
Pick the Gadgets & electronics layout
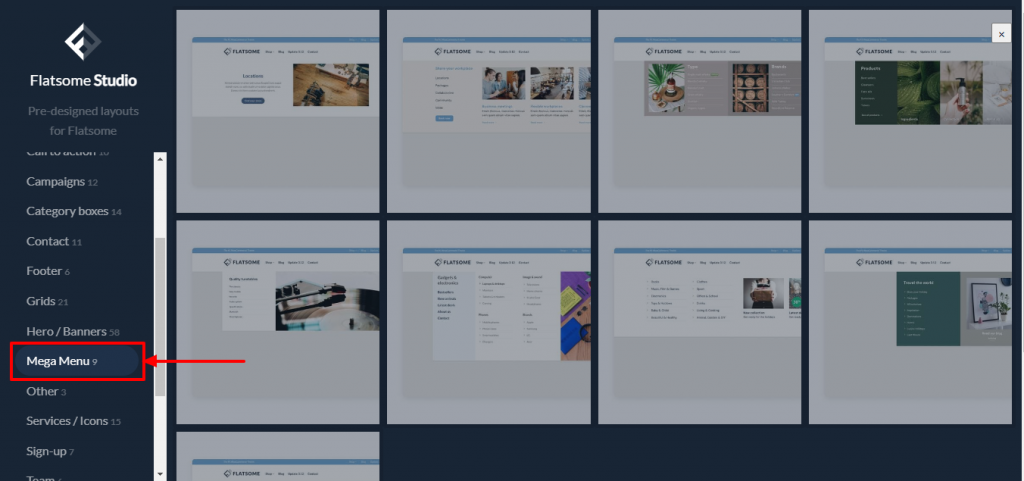pyautogui.click(x=488, y=322)
